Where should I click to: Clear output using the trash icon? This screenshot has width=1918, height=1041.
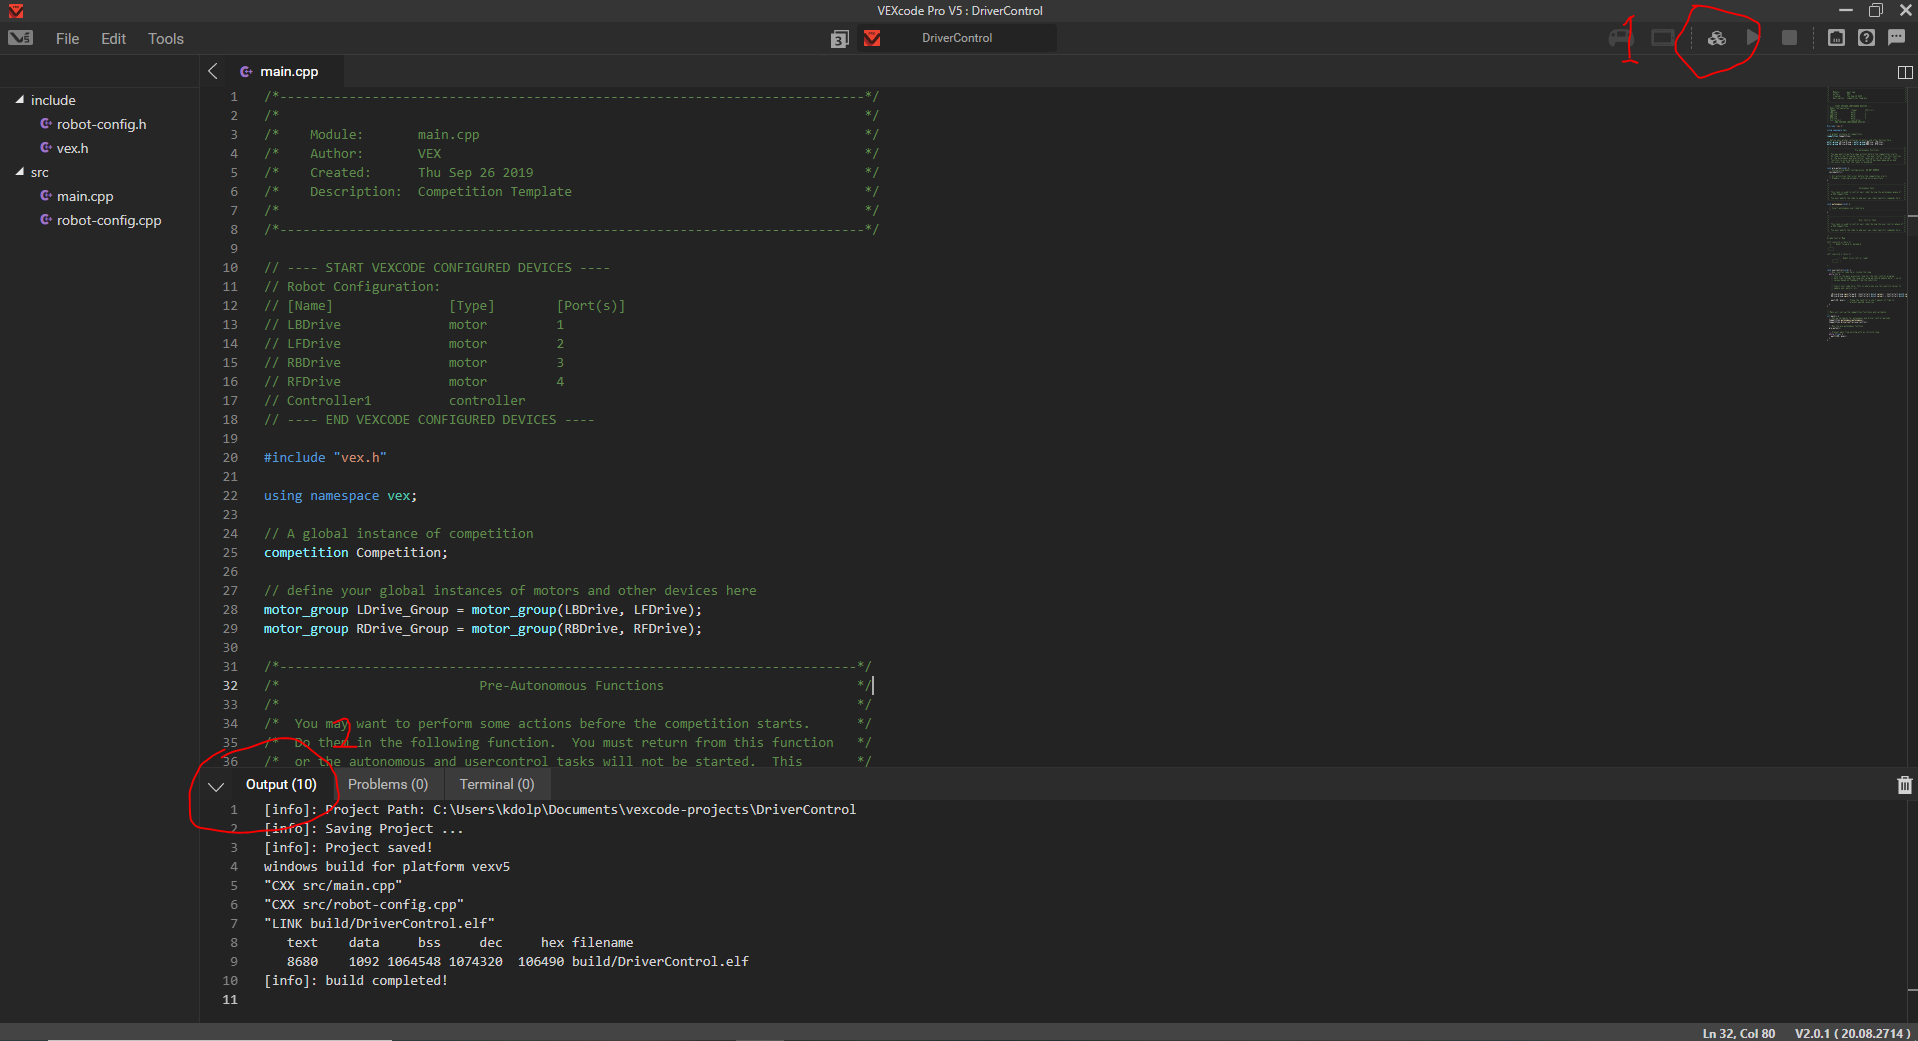[x=1904, y=785]
